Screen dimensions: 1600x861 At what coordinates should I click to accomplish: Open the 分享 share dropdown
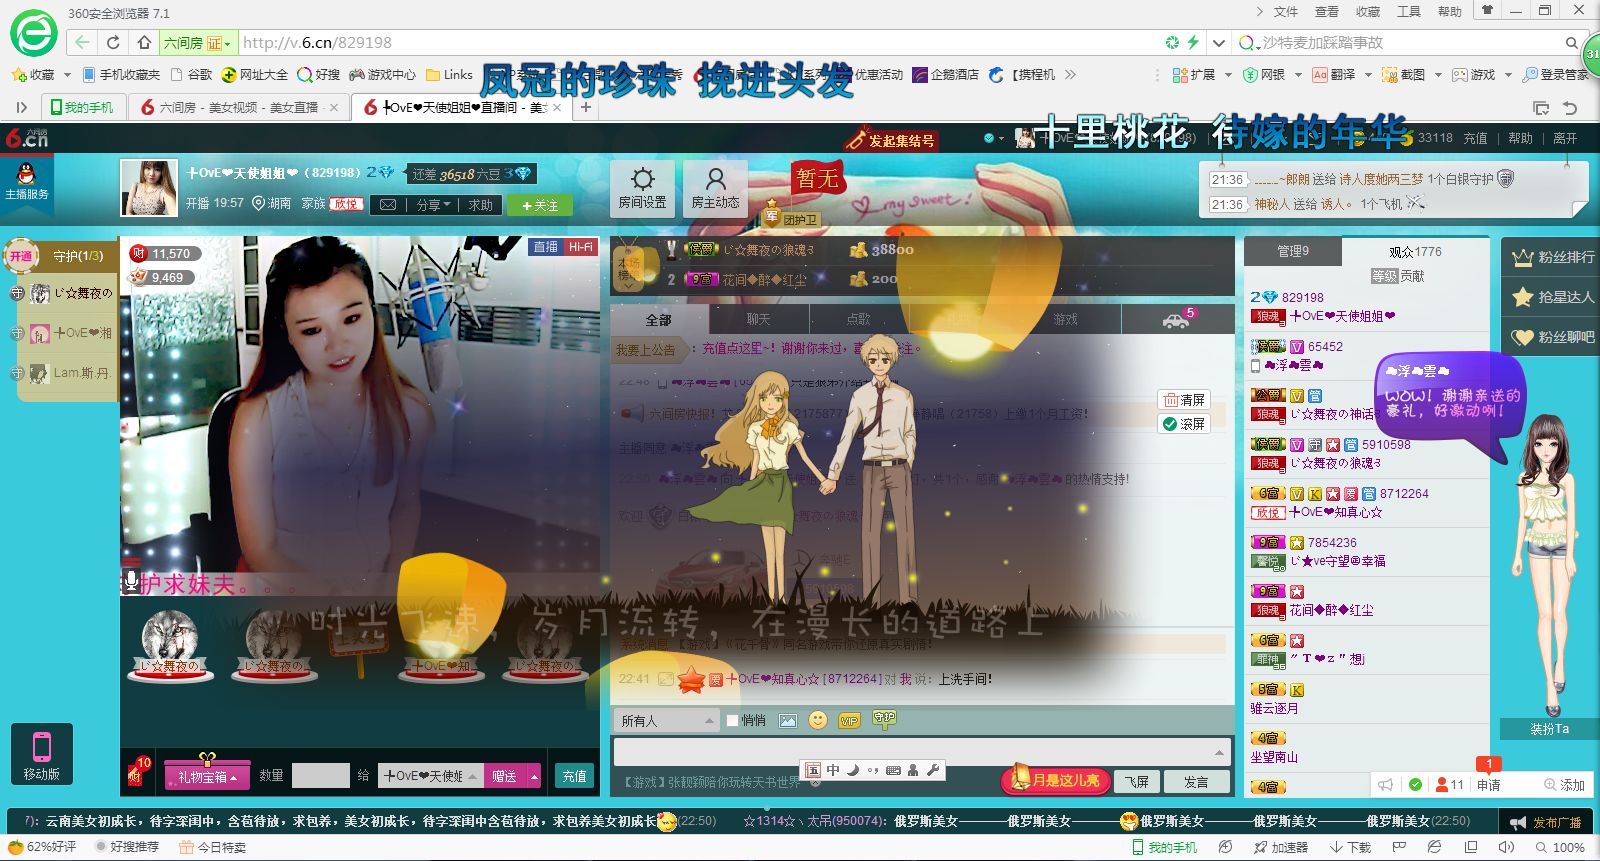(433, 205)
